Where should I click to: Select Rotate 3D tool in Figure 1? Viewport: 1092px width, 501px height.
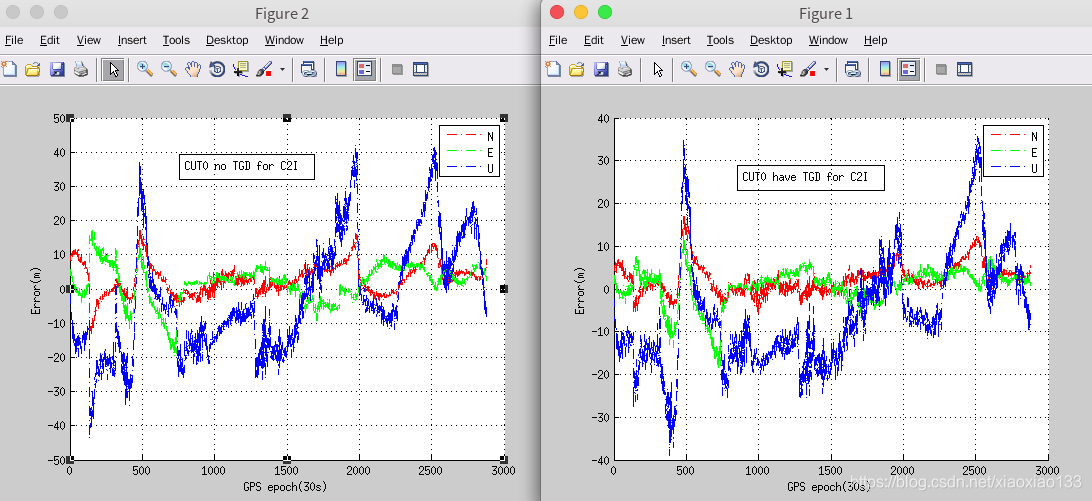761,69
